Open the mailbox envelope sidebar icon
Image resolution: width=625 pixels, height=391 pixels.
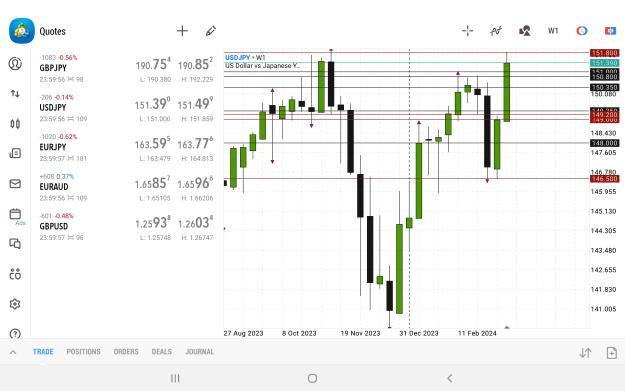[x=15, y=183]
